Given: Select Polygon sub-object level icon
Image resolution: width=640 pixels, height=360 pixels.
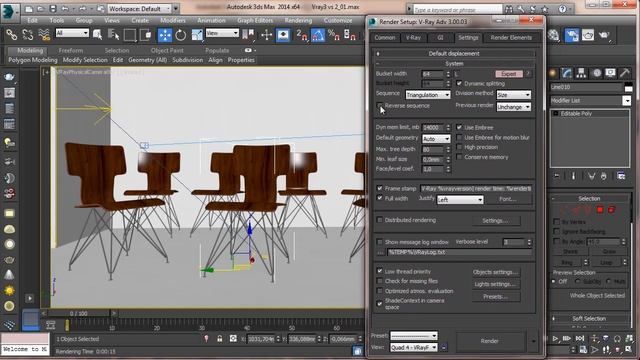Looking at the screenshot, I should pos(600,210).
